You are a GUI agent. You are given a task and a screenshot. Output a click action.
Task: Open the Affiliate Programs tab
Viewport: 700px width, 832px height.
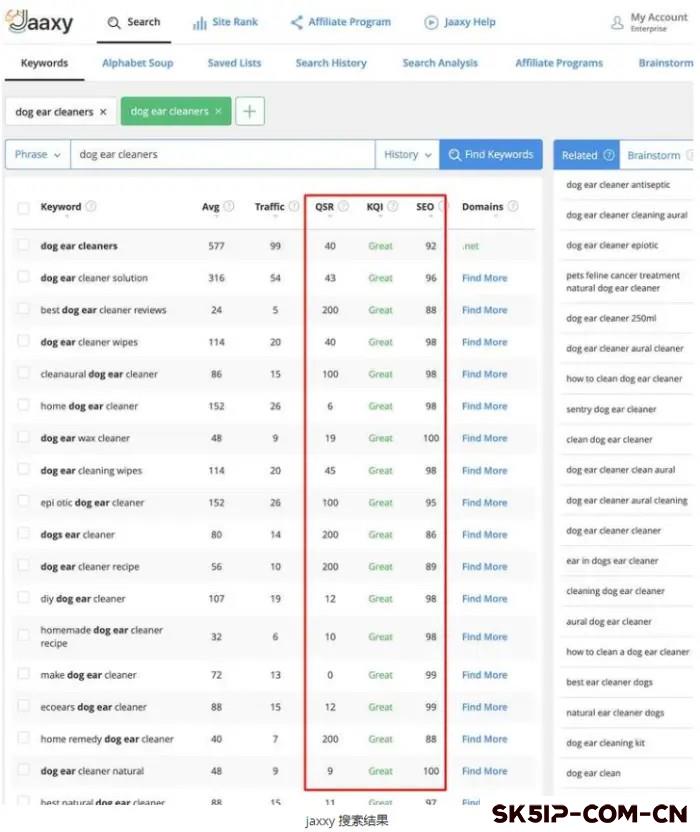pos(559,63)
